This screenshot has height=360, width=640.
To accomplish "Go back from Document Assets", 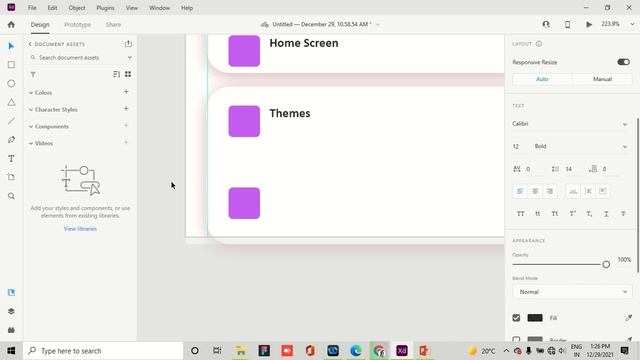I will tap(30, 44).
